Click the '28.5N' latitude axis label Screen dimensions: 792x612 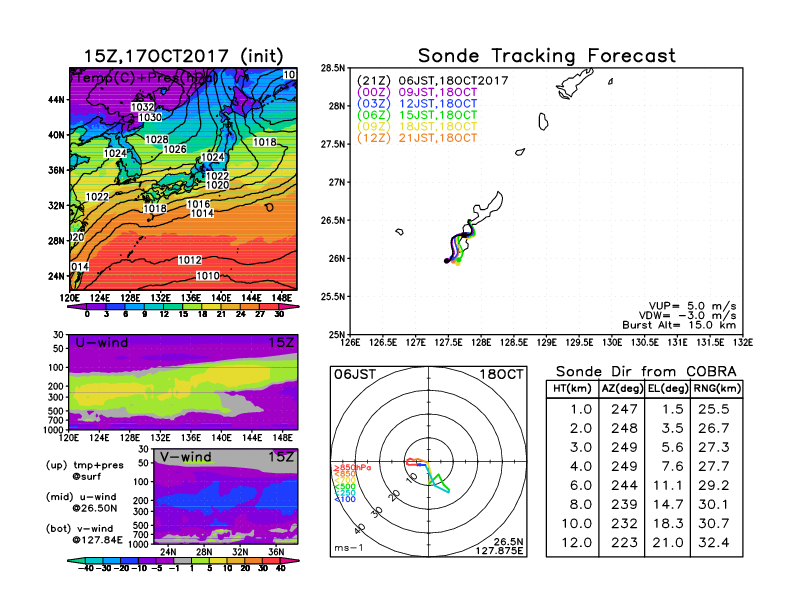pyautogui.click(x=333, y=68)
